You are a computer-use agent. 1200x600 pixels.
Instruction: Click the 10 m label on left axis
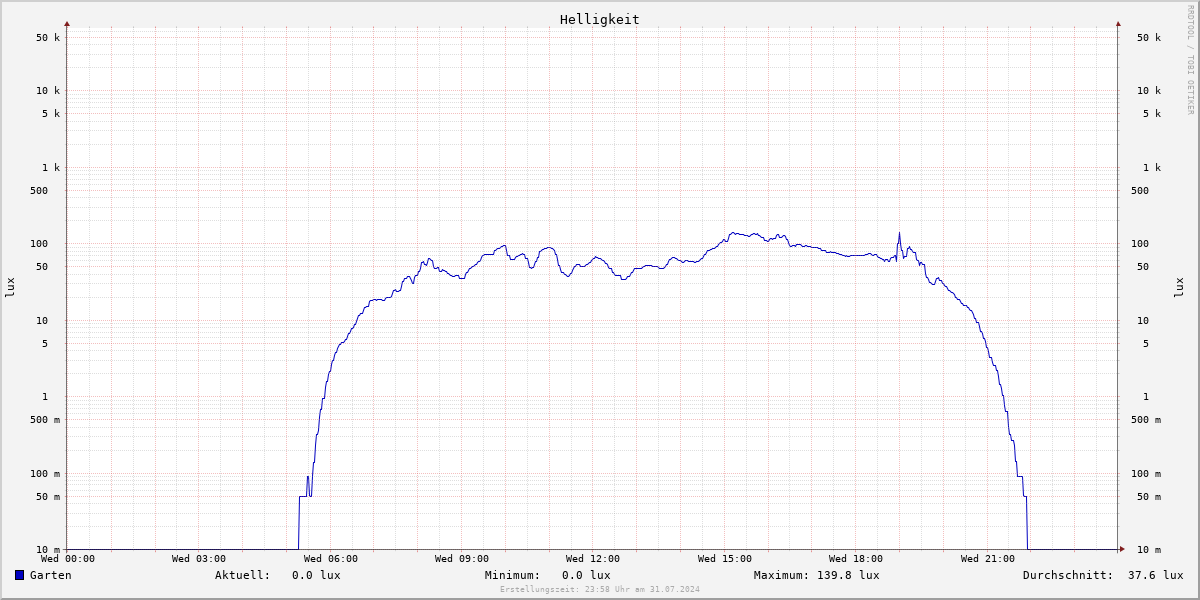coord(48,550)
